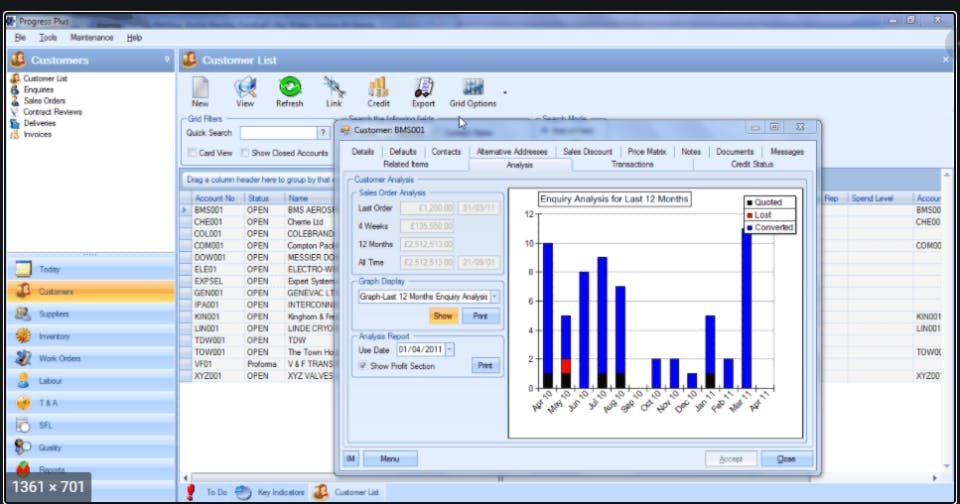The image size is (960, 504).
Task: Open the View customer toolbar icon
Action: click(x=245, y=88)
